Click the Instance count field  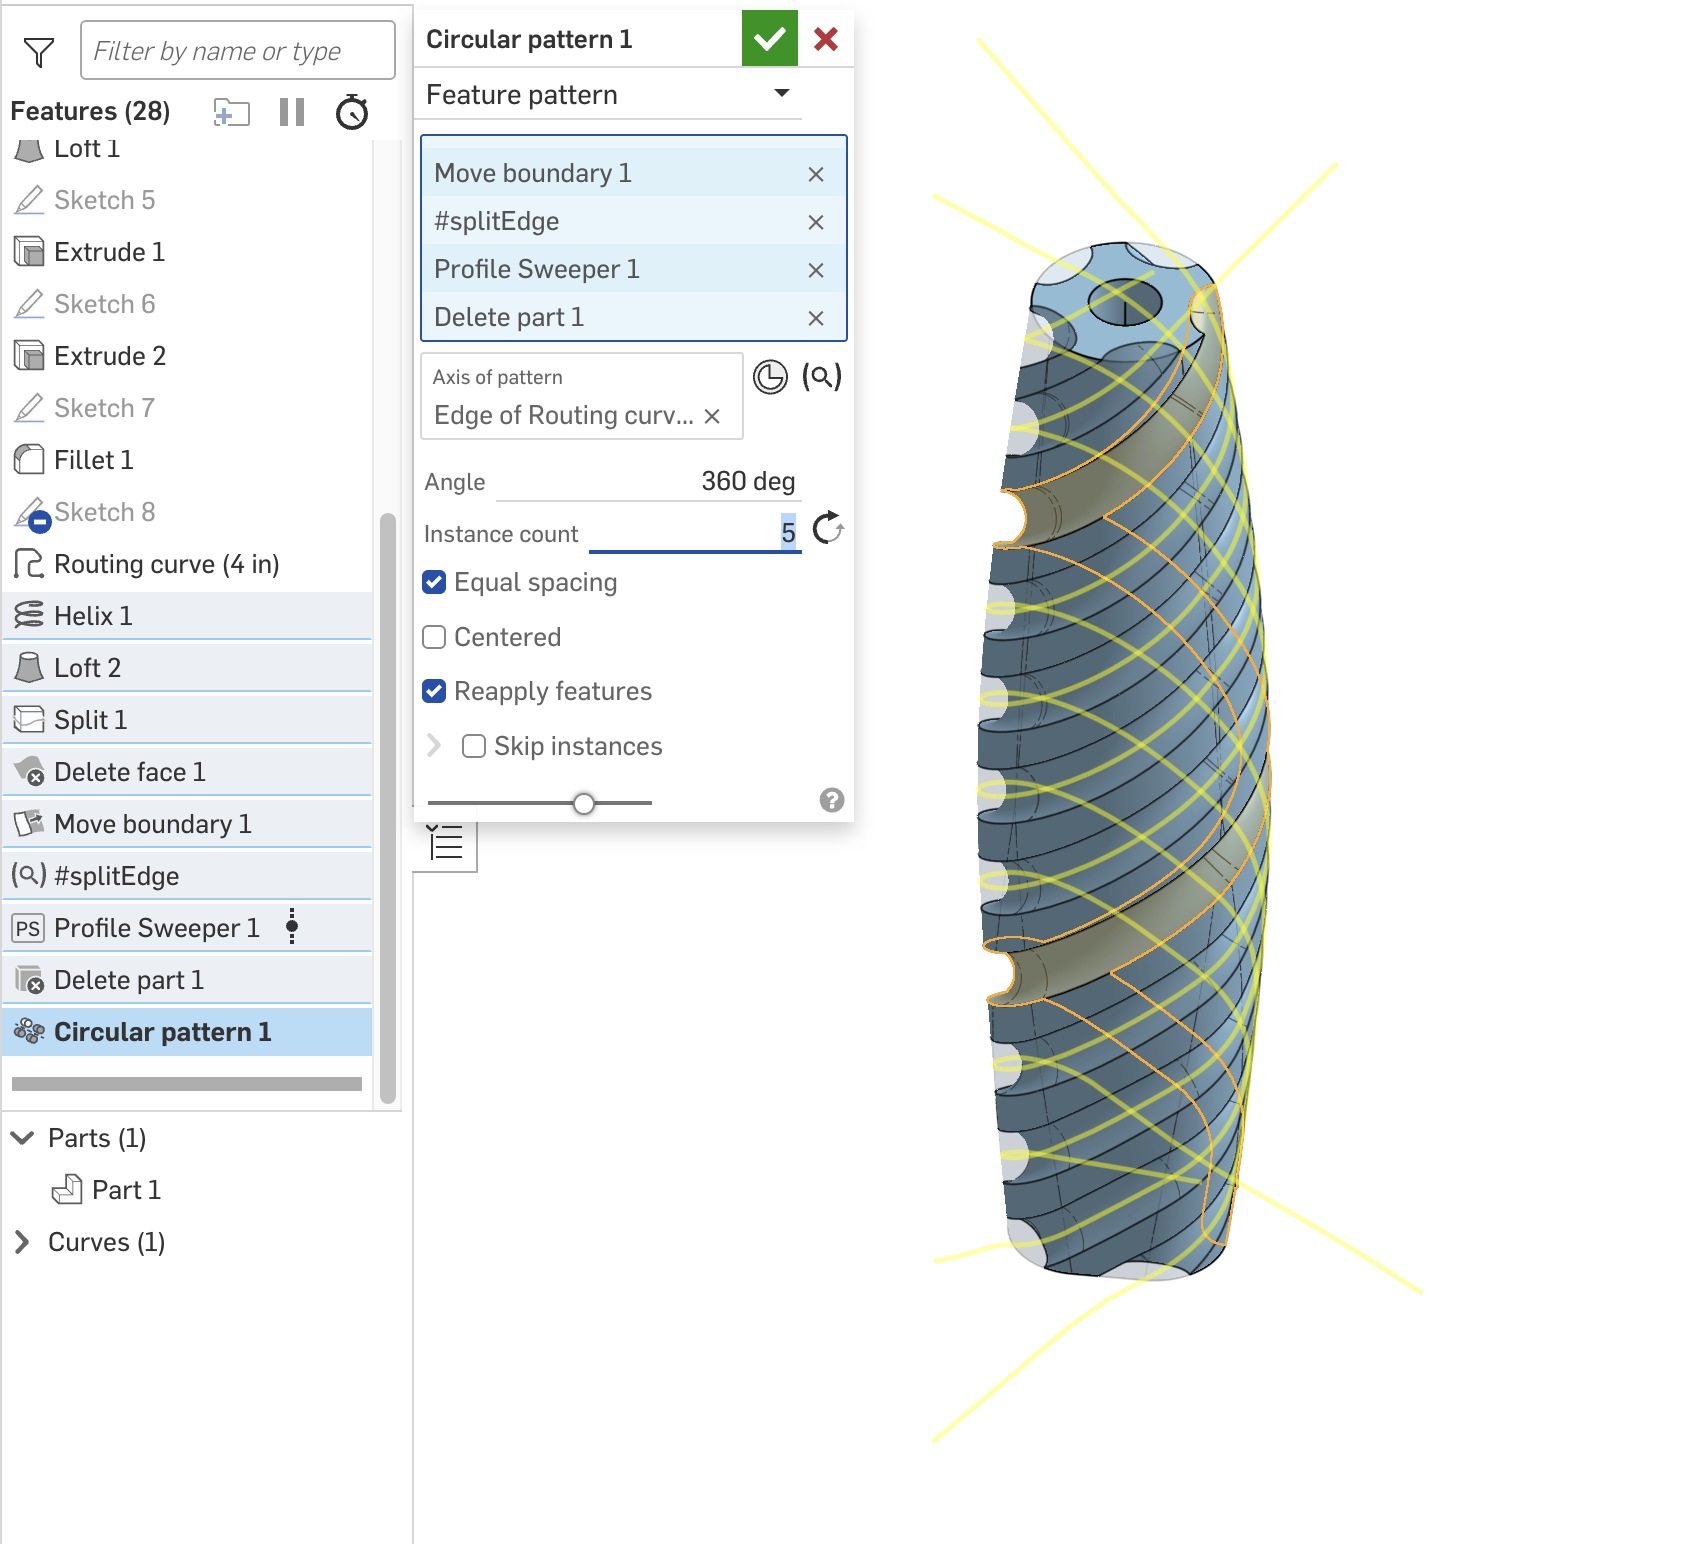click(695, 532)
